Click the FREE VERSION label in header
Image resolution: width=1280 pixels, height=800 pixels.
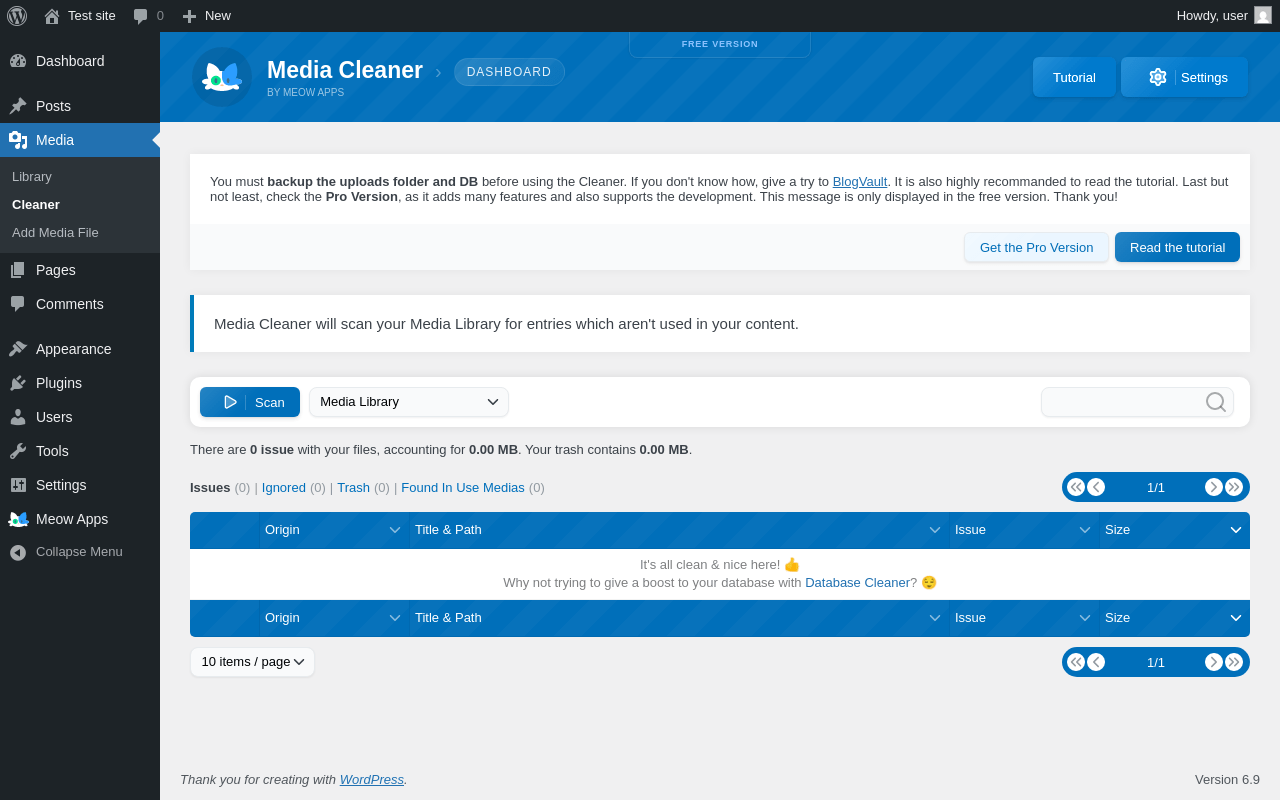tap(720, 44)
